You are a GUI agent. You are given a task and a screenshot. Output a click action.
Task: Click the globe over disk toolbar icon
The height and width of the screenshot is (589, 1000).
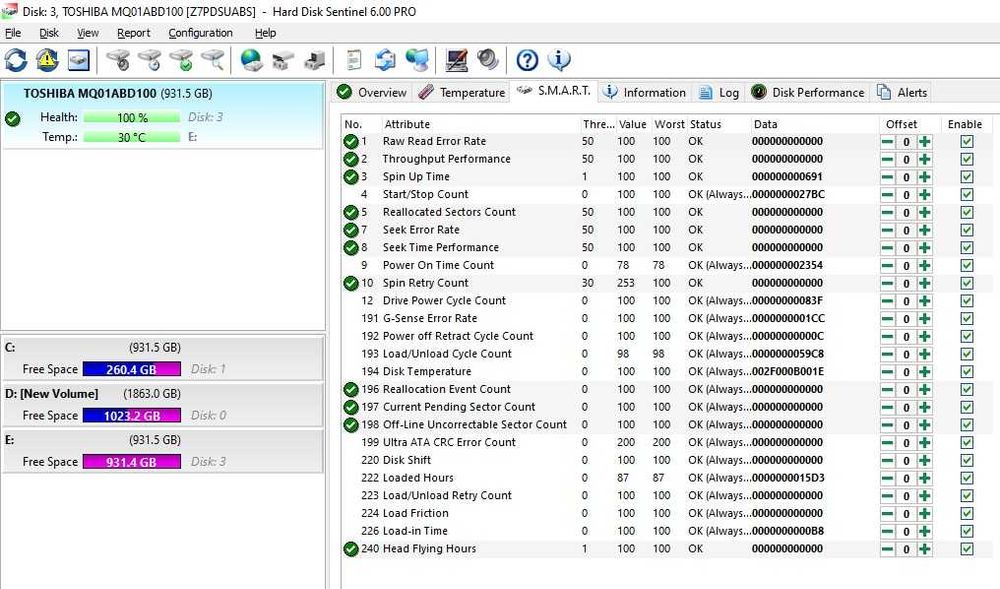pyautogui.click(x=251, y=61)
